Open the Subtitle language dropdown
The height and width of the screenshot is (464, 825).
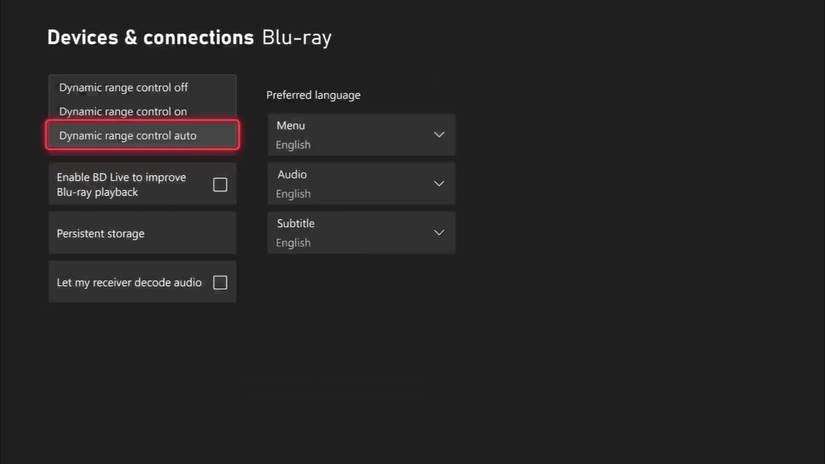(x=361, y=233)
